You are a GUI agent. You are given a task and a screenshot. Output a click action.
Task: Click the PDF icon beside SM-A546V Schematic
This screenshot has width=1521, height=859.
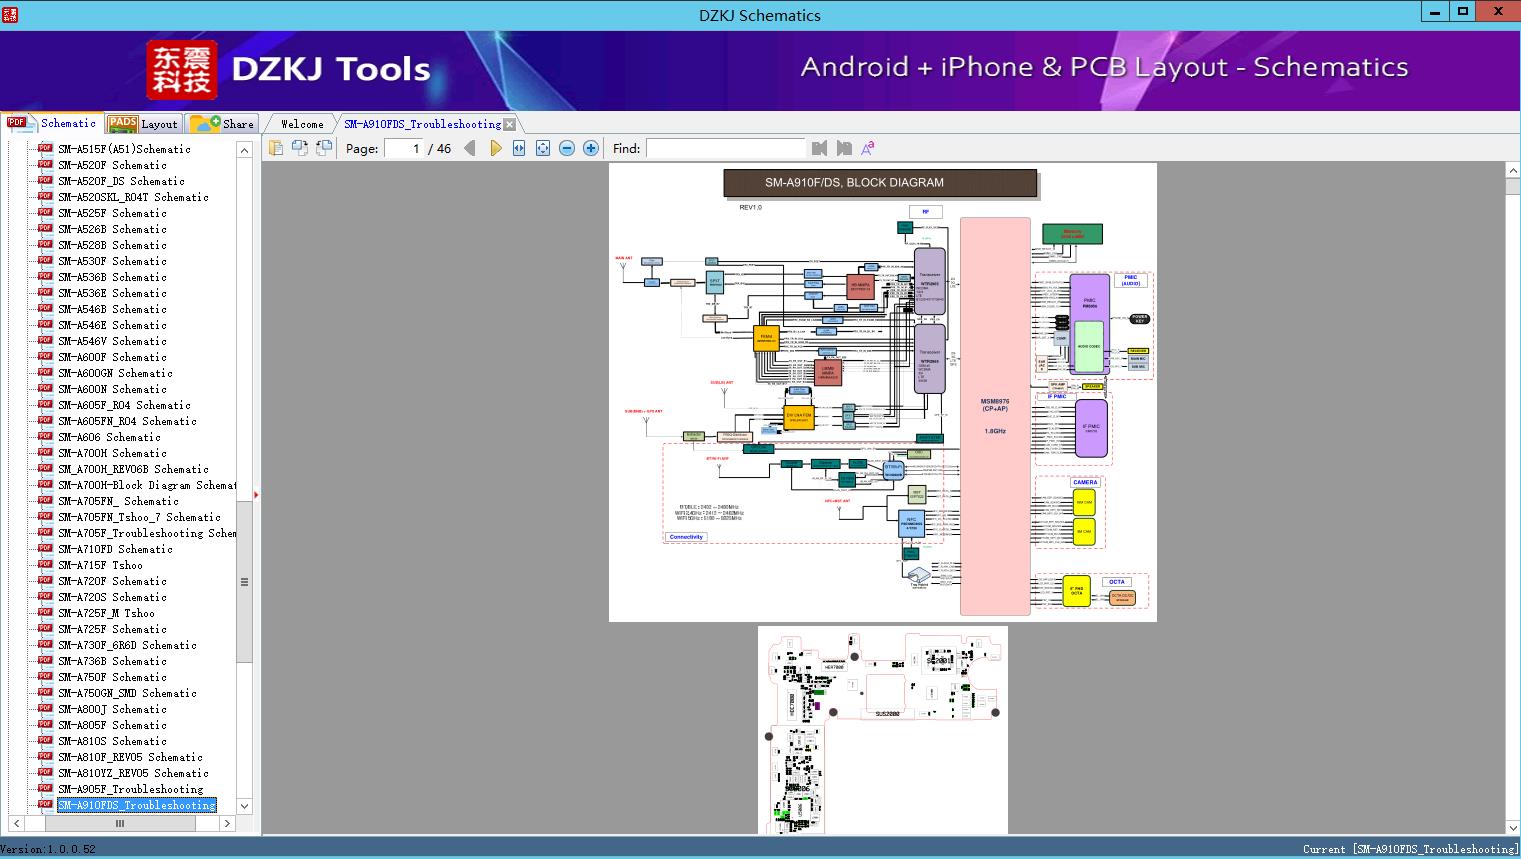[x=45, y=341]
